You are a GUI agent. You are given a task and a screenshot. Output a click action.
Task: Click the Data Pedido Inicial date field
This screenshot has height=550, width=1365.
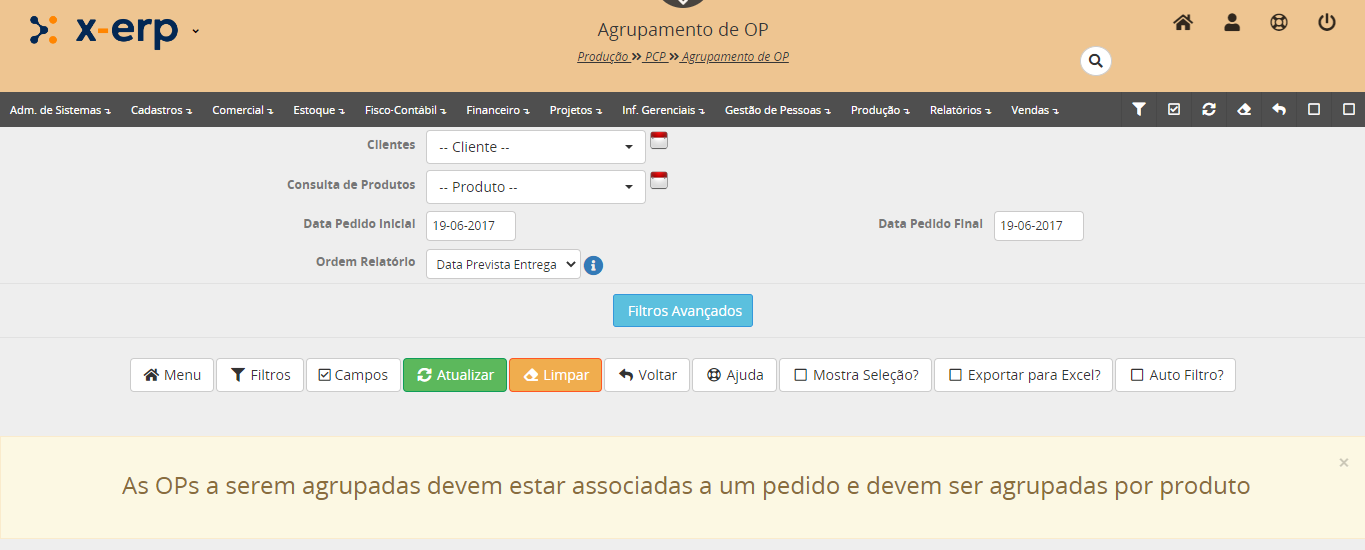pos(470,226)
